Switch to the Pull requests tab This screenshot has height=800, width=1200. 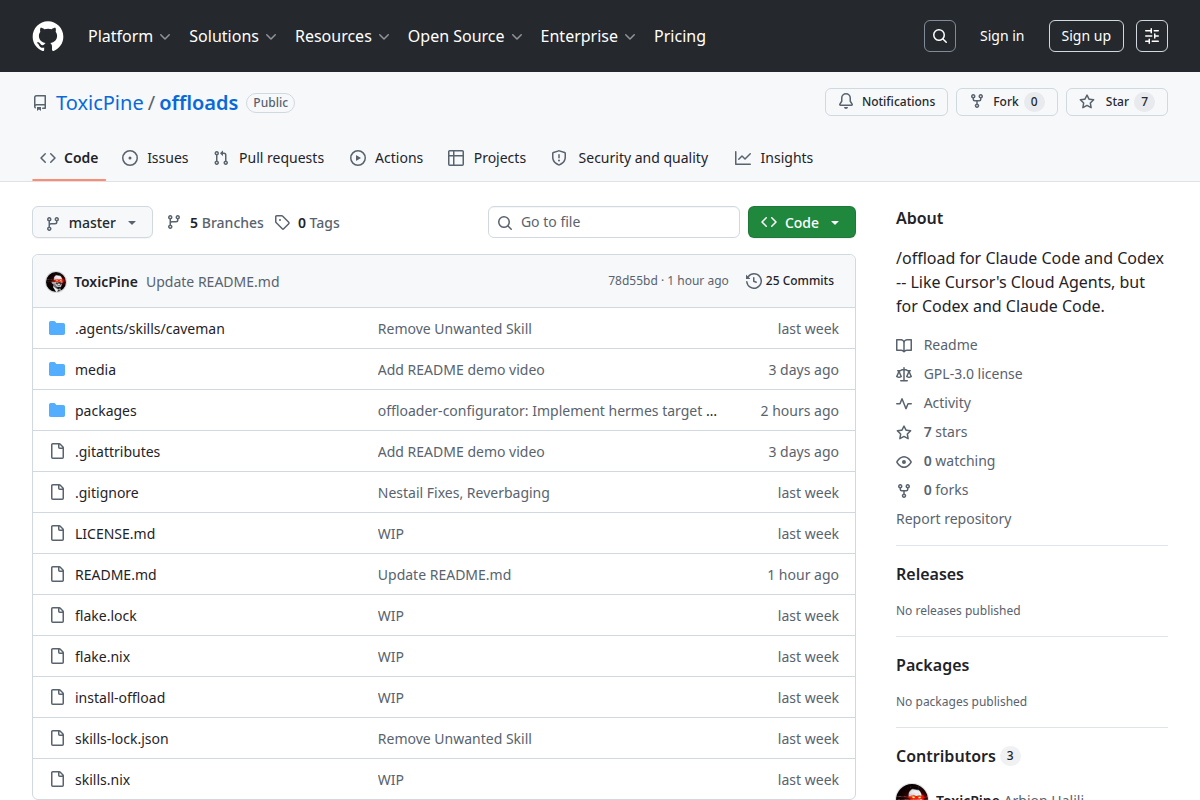269,158
